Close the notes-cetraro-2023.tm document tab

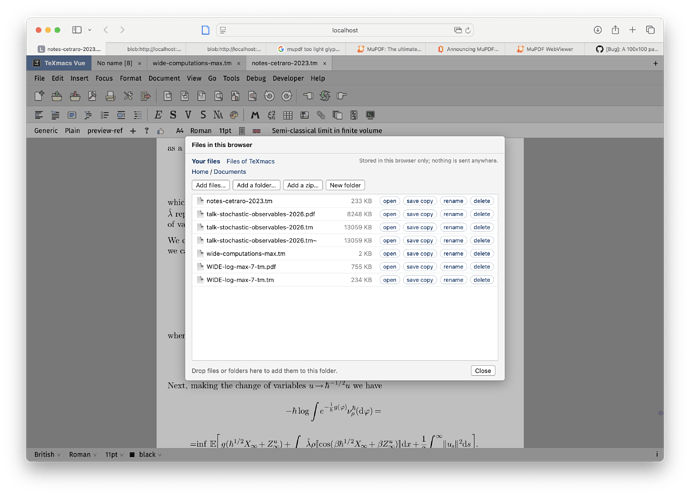325,63
